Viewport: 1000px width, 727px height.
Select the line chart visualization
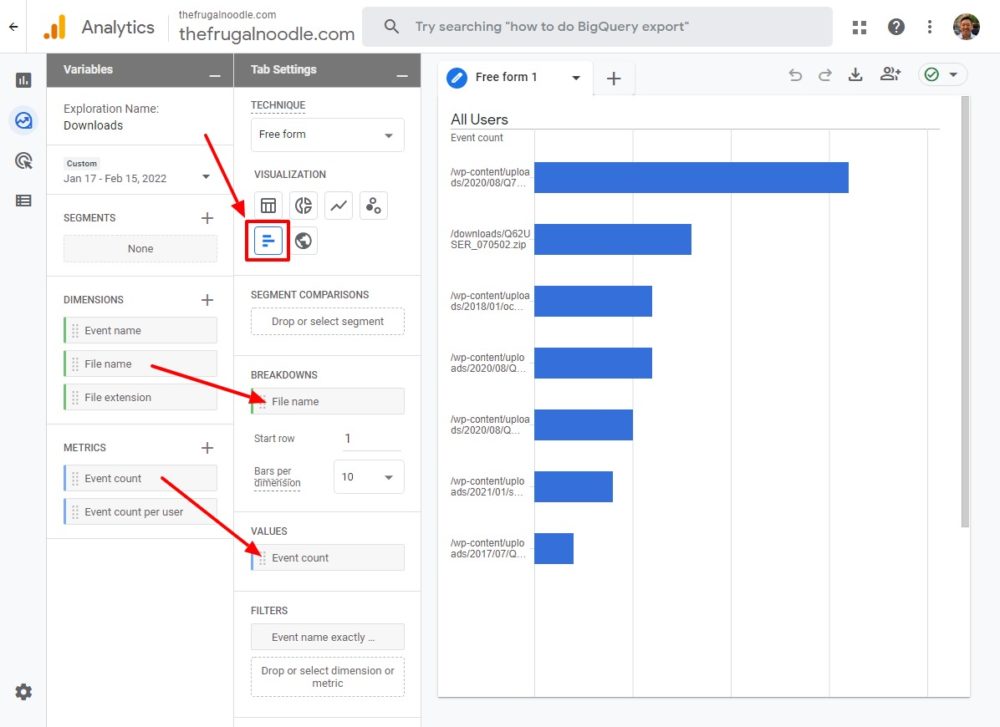(338, 205)
